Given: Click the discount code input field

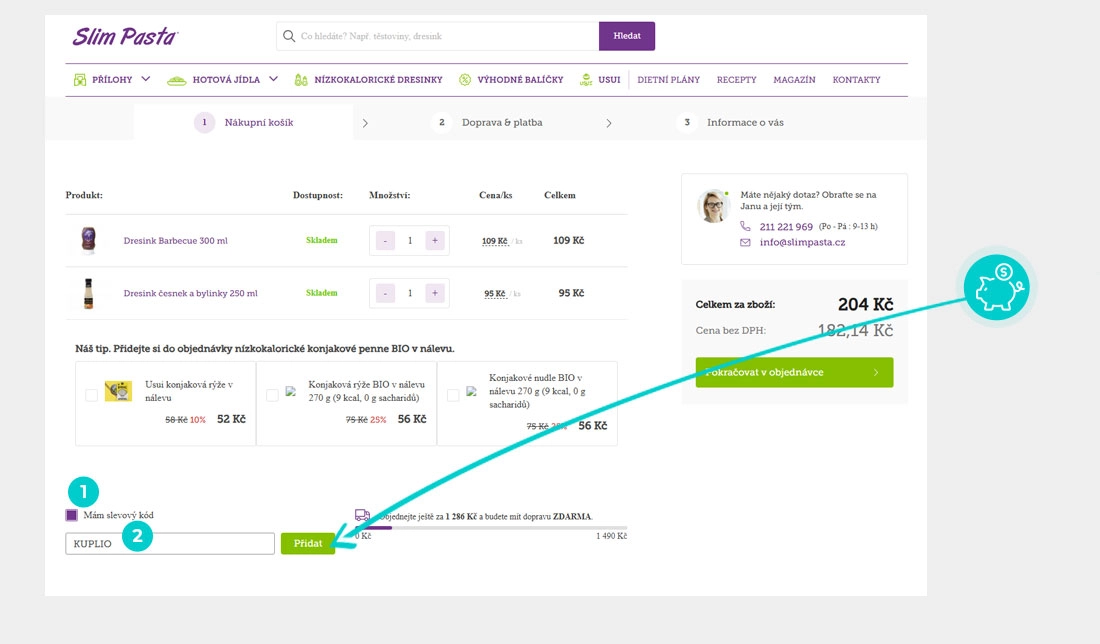Looking at the screenshot, I should (169, 544).
